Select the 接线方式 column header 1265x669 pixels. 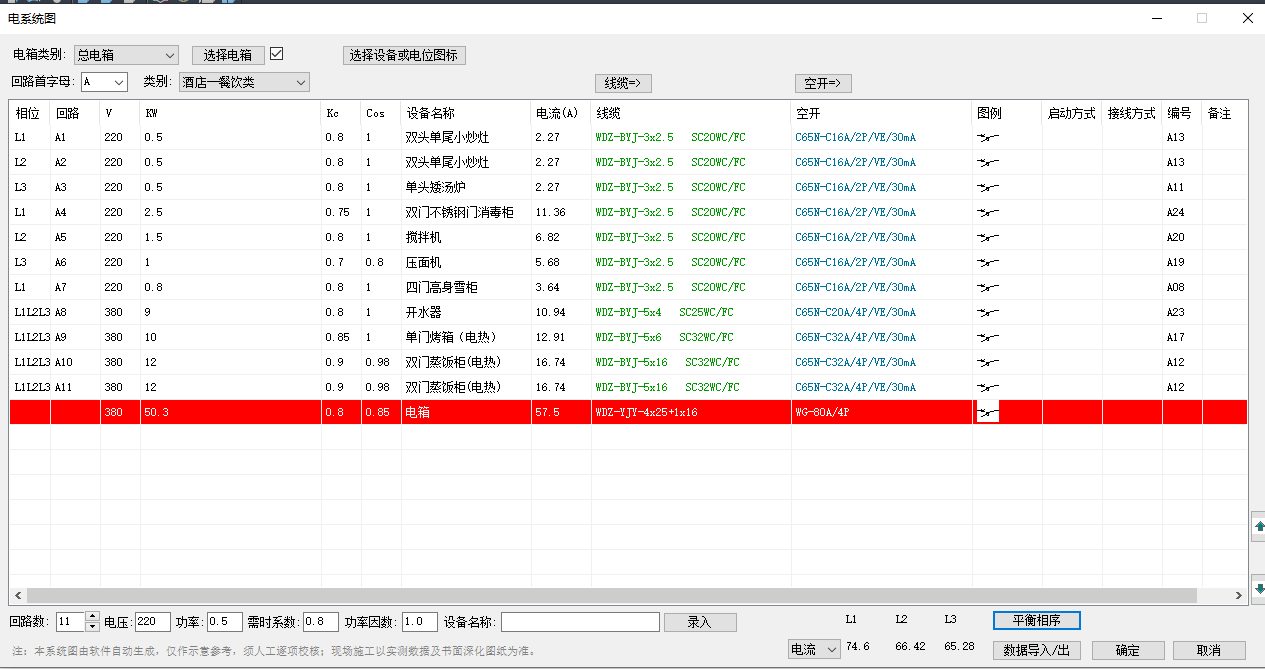(x=1132, y=113)
